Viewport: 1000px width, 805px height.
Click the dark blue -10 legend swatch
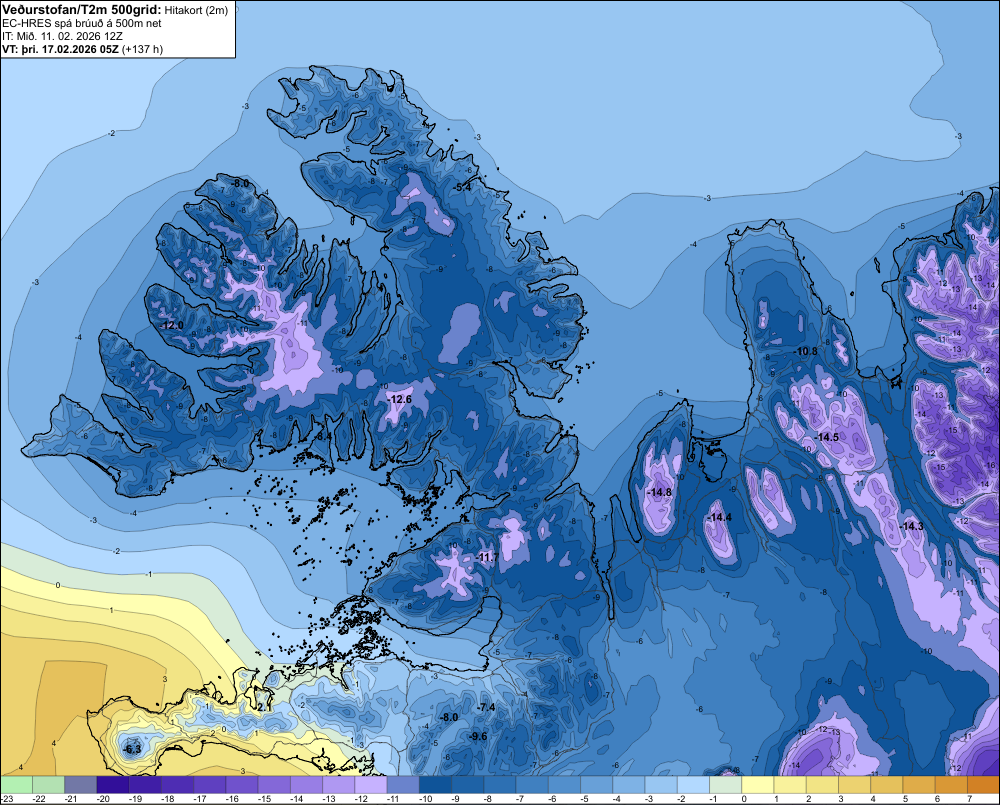click(435, 785)
